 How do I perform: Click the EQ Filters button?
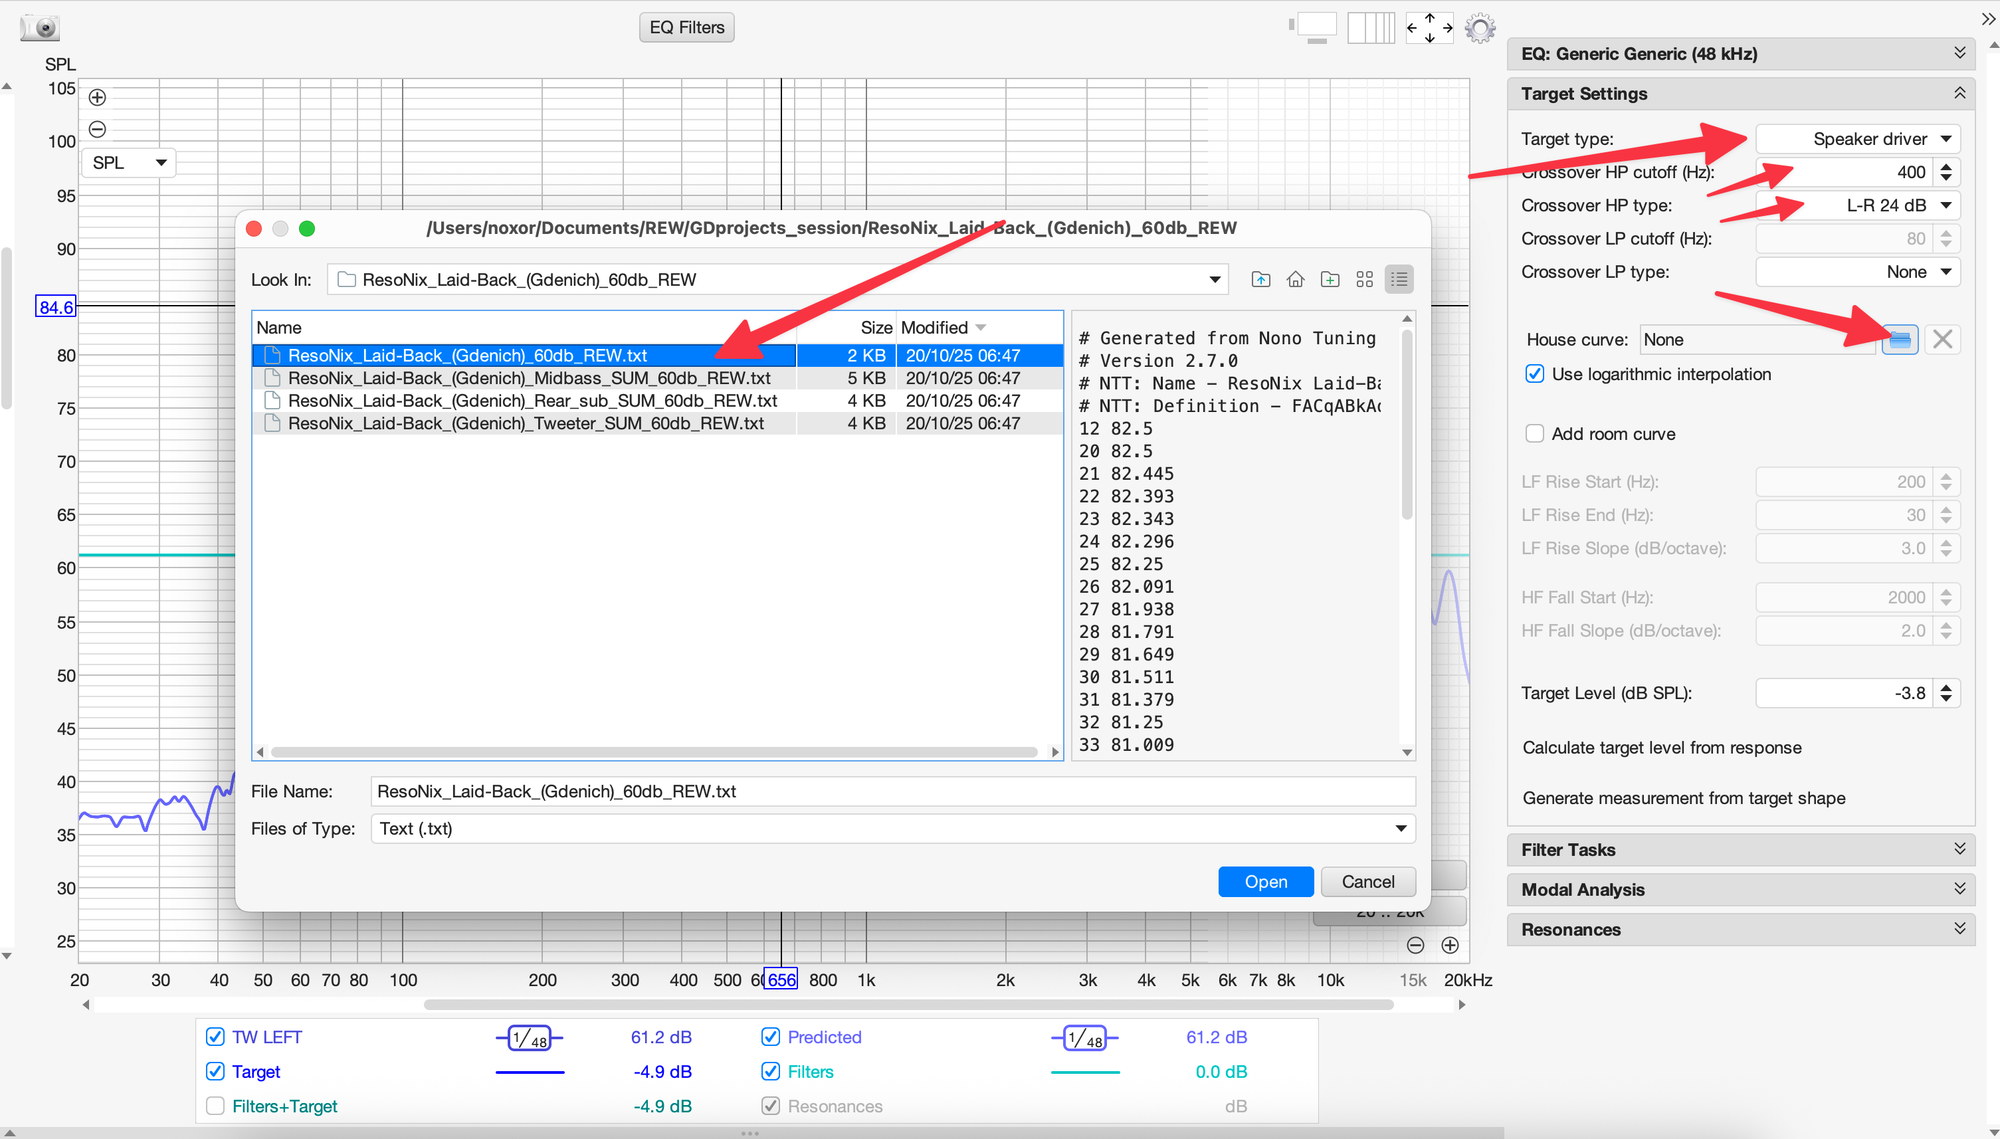click(687, 27)
